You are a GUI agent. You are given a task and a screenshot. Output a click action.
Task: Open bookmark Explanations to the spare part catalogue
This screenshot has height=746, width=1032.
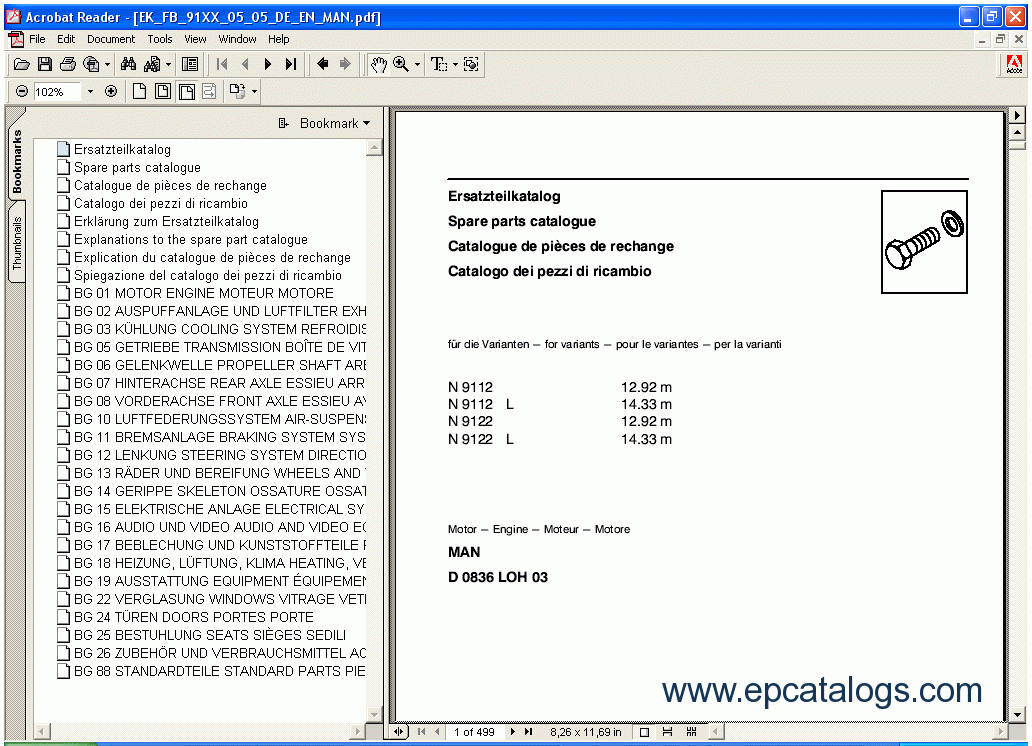(191, 240)
